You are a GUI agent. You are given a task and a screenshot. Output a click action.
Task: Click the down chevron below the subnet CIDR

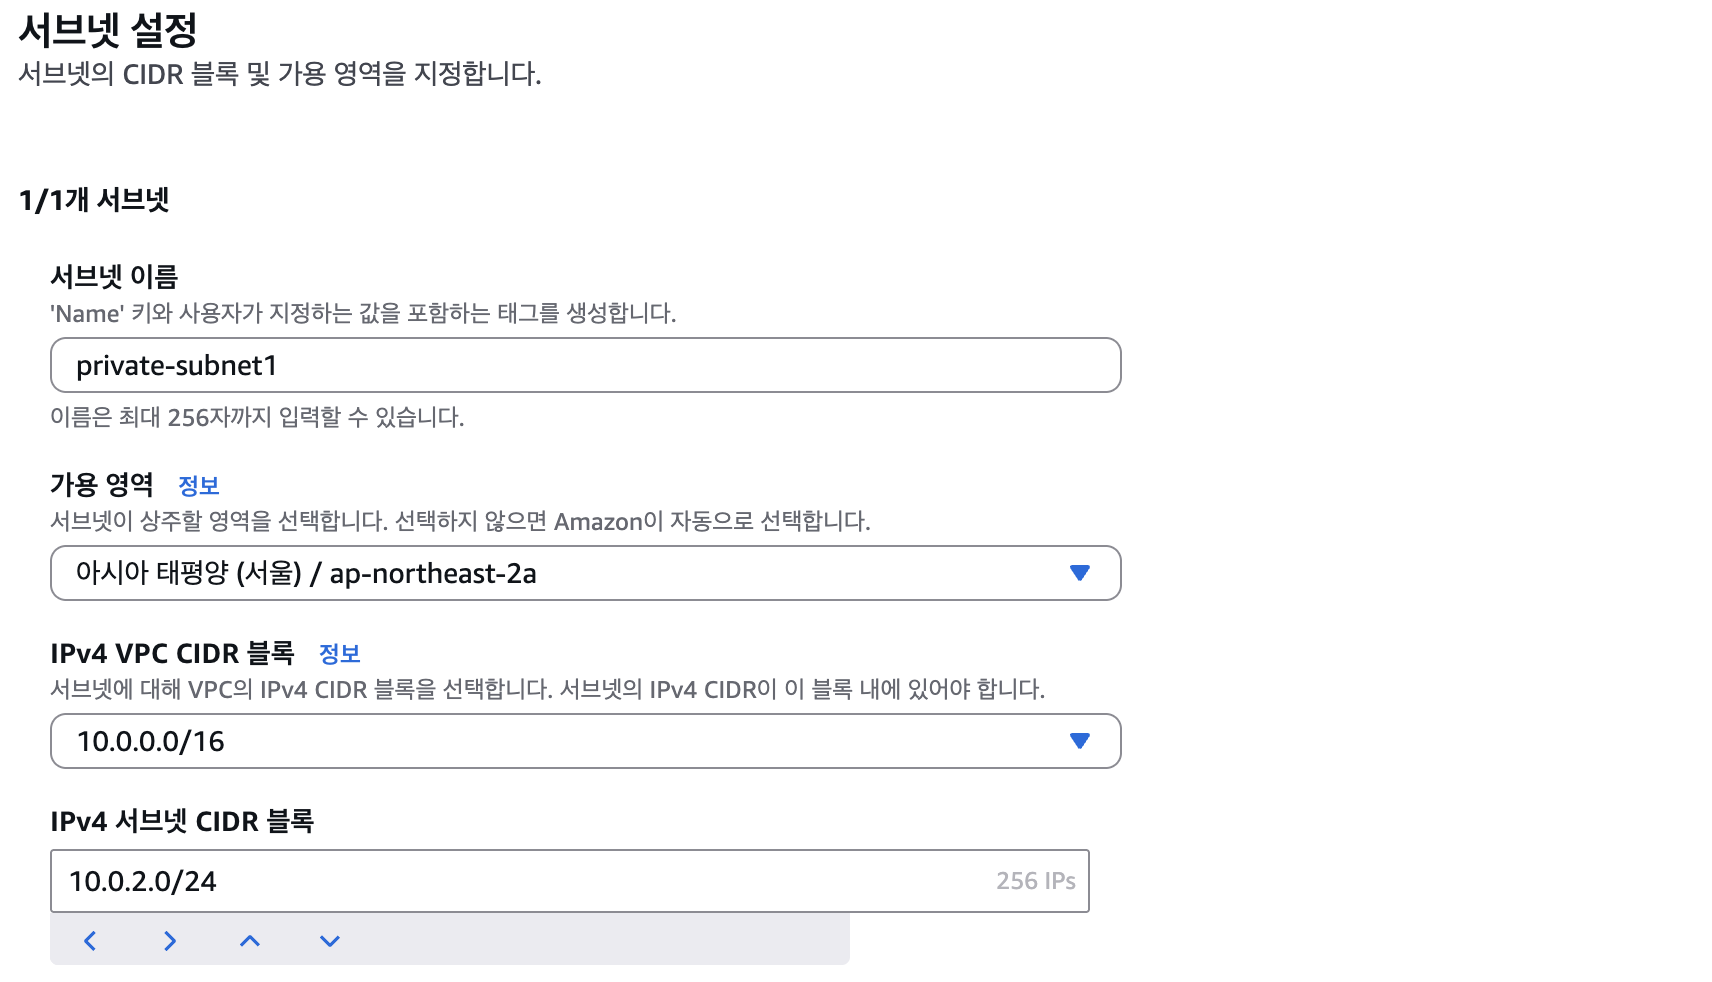point(330,941)
